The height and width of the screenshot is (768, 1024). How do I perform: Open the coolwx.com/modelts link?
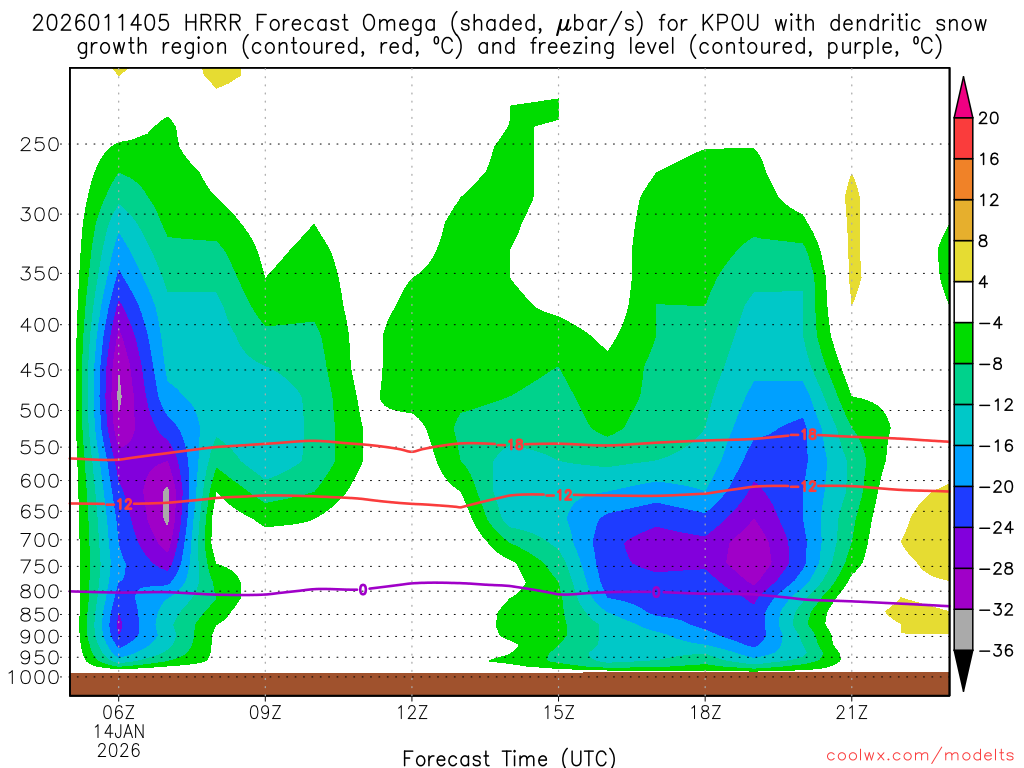pyautogui.click(x=920, y=756)
